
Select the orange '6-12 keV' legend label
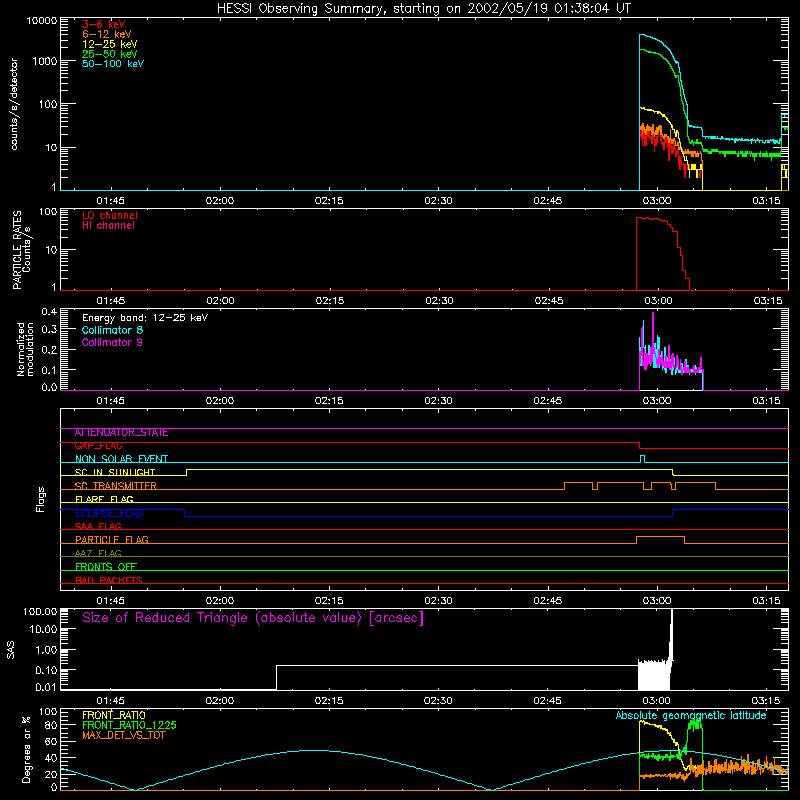(x=107, y=34)
